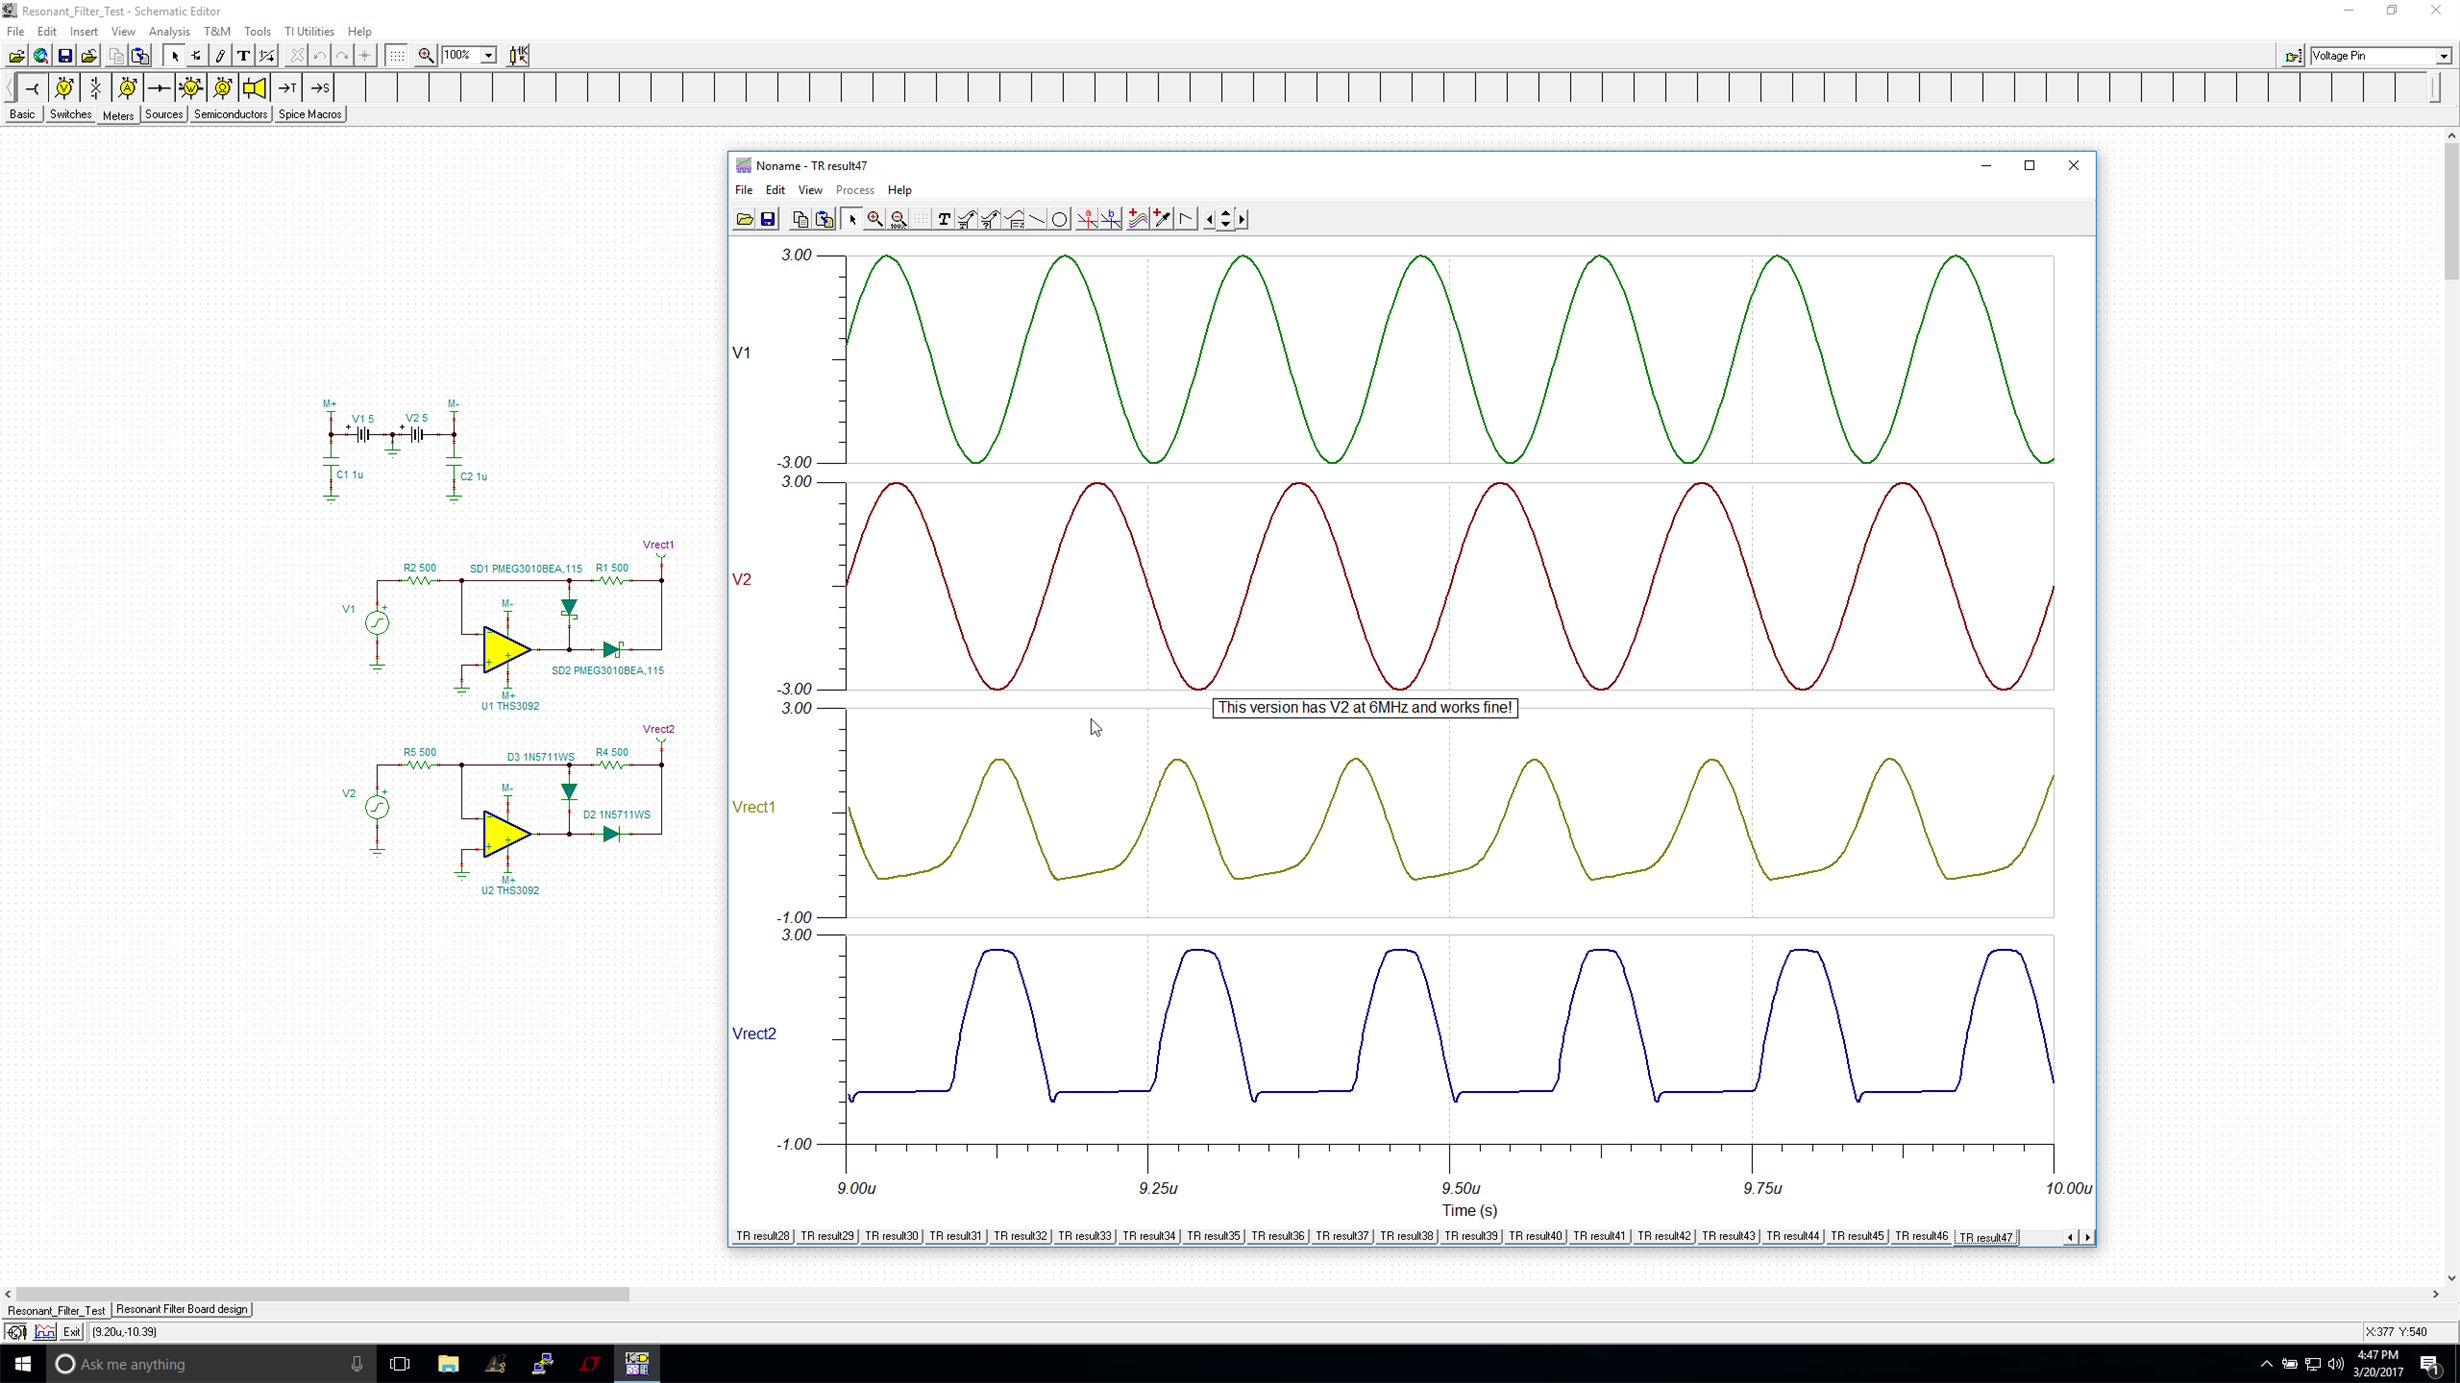Open a schematic file in the main toolbar
Viewport: 2460px width, 1383px height.
(17, 56)
